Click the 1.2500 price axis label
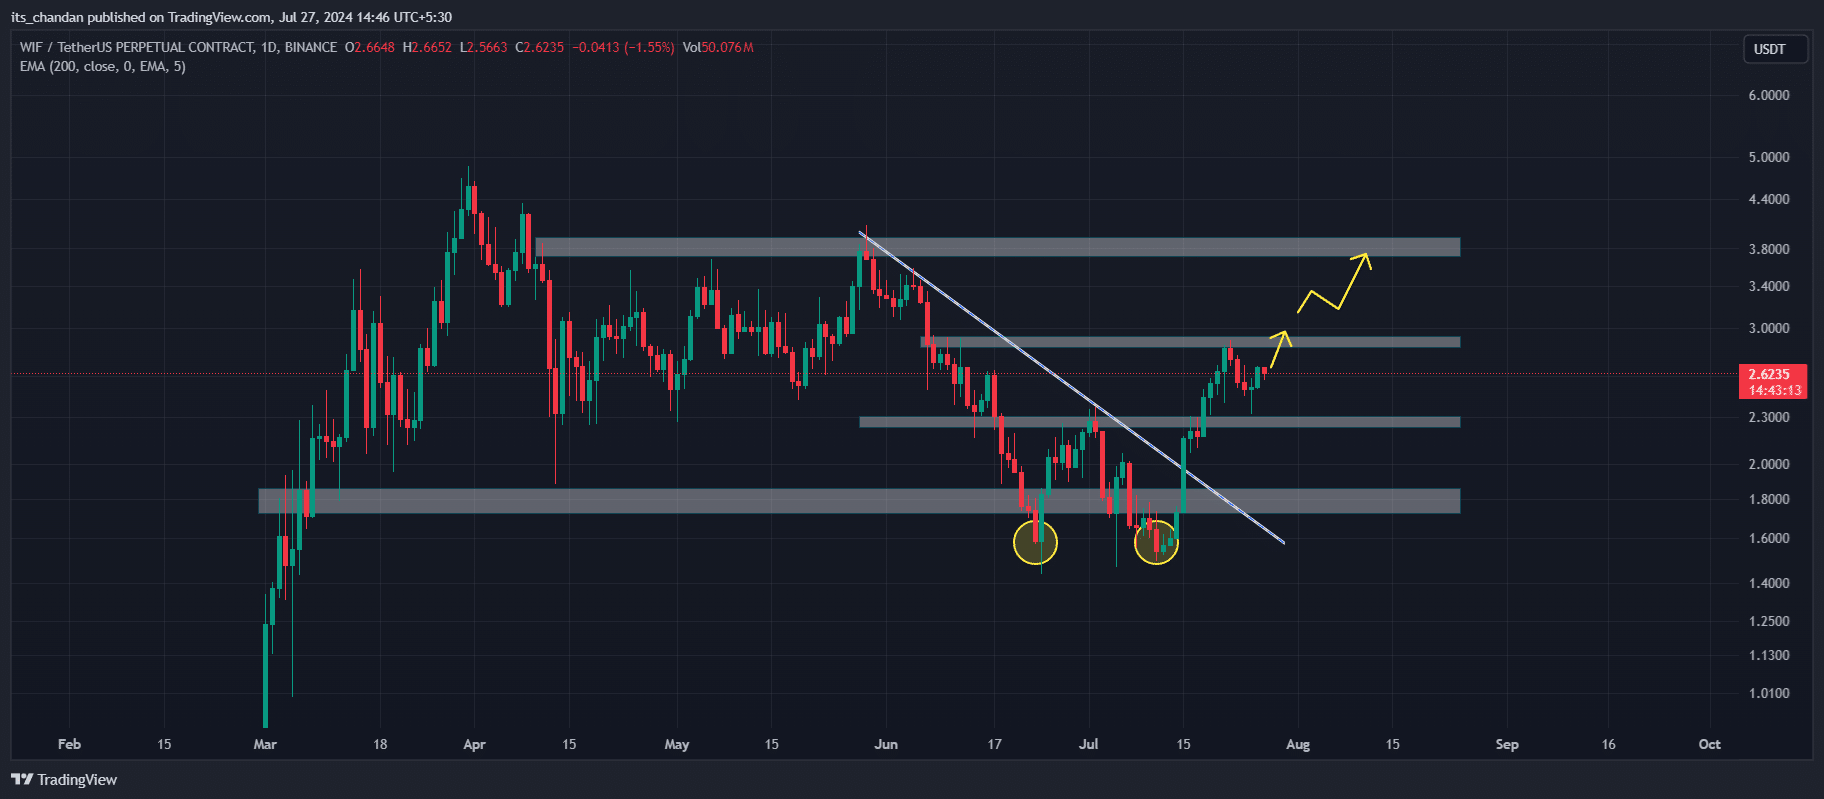 click(x=1769, y=621)
